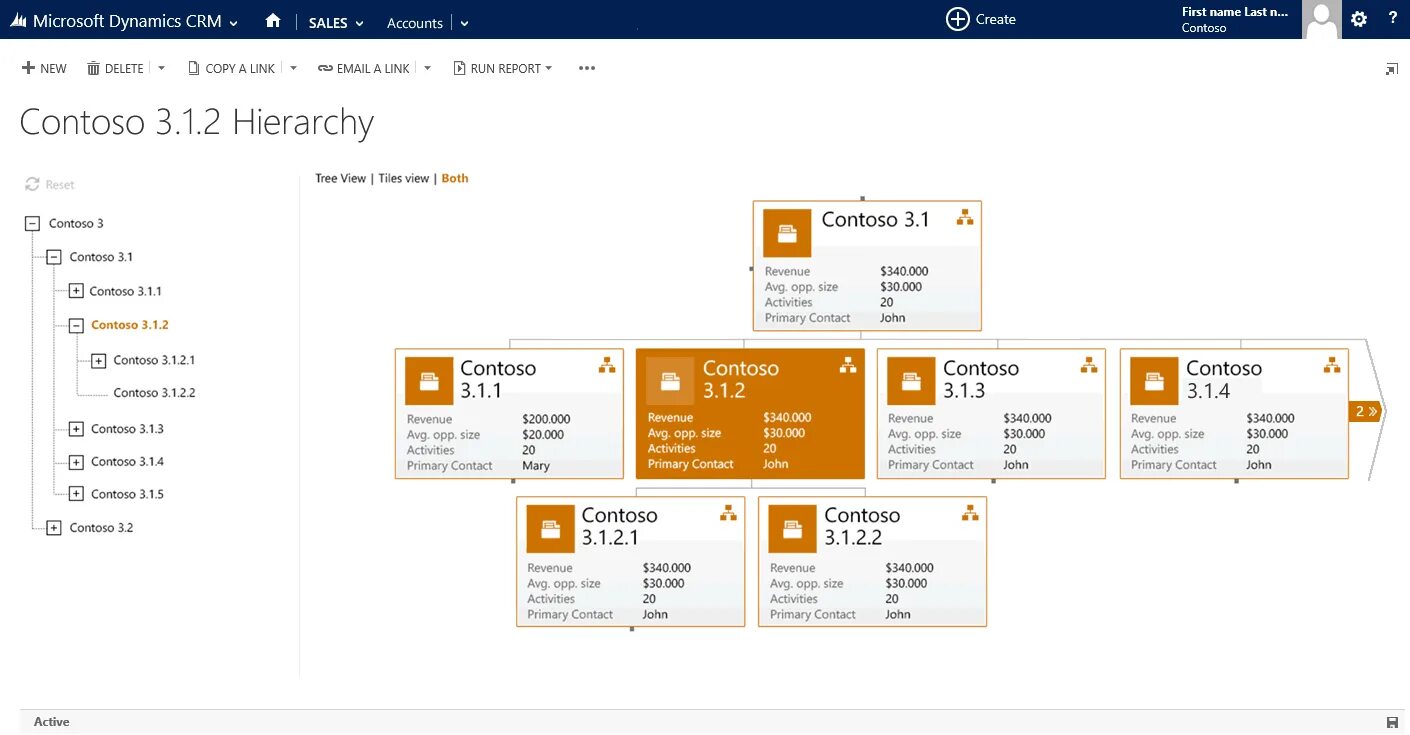Viewport: 1410px width, 735px height.
Task: Open the EMAIL A LINK dropdown arrow
Action: (x=428, y=68)
